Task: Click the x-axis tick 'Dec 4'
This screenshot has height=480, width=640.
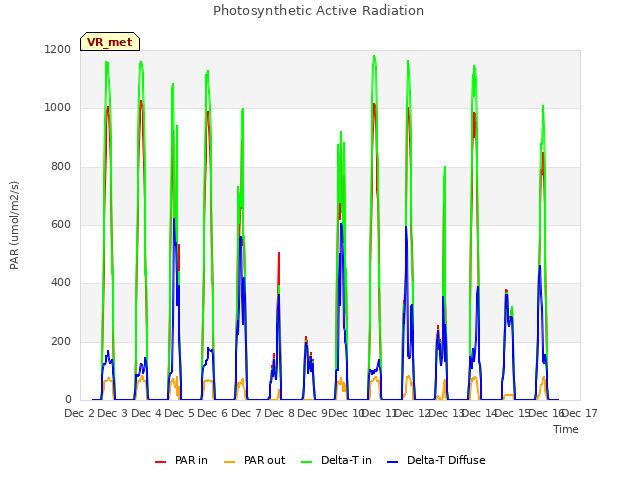Action: tap(146, 413)
